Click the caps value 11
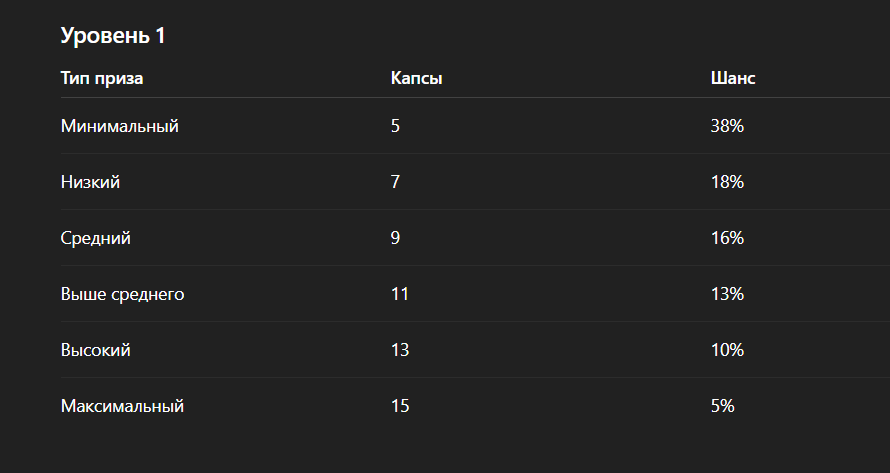 (400, 294)
